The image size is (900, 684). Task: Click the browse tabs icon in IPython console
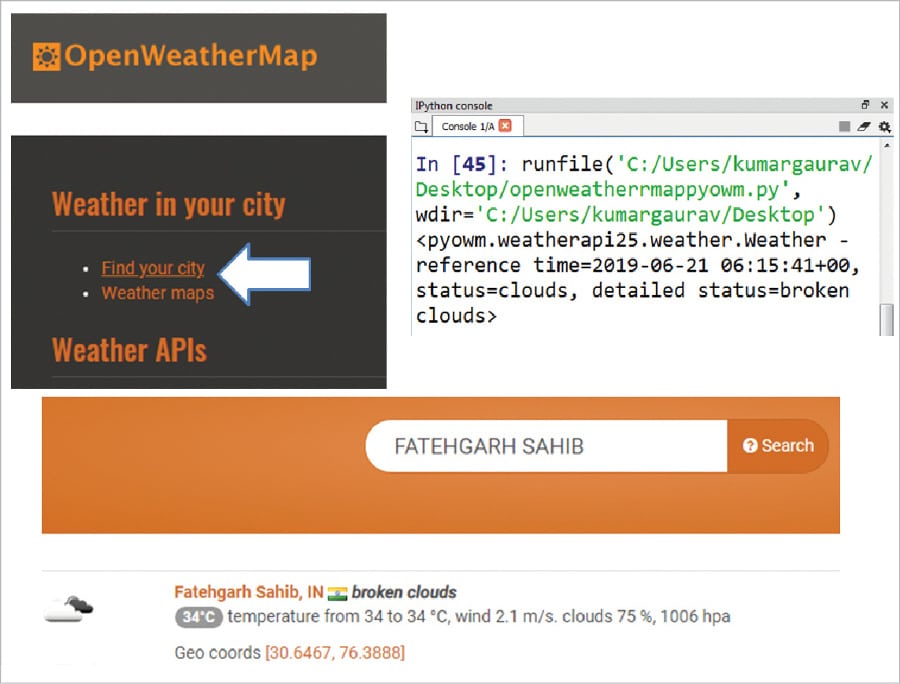pyautogui.click(x=421, y=127)
